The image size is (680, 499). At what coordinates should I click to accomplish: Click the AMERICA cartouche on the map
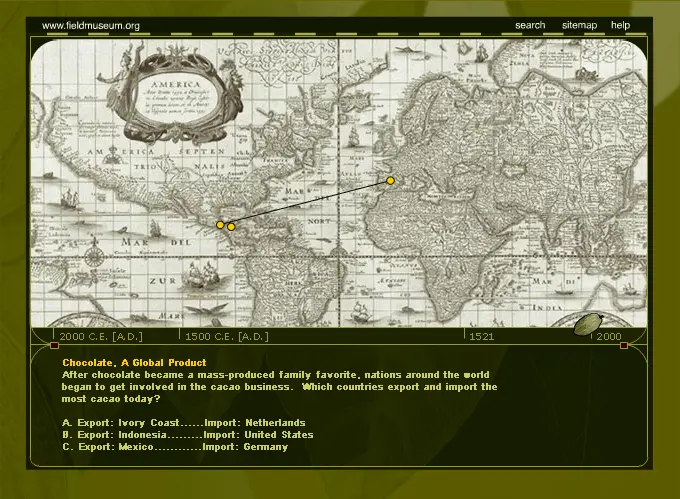click(175, 95)
